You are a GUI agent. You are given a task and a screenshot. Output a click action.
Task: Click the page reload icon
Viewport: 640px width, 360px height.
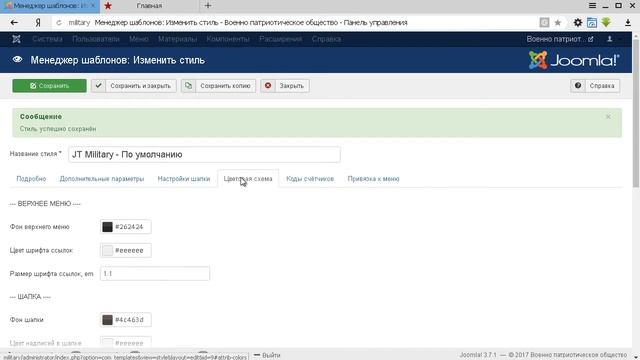click(x=59, y=22)
